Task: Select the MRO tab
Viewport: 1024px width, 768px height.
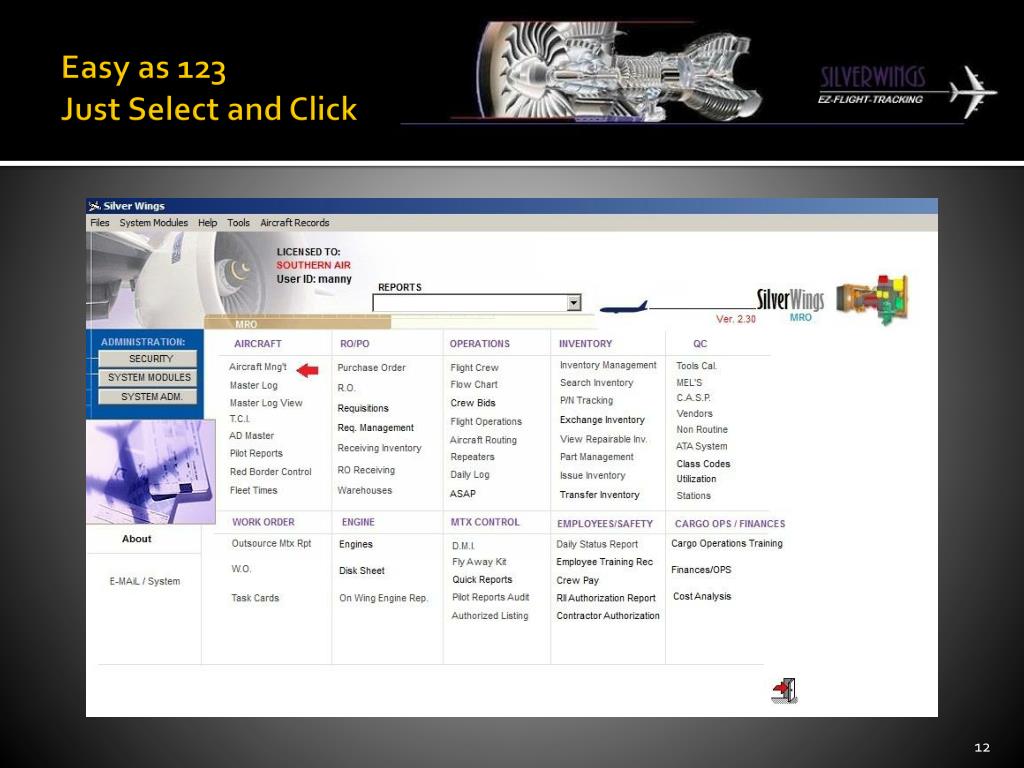Action: [246, 324]
